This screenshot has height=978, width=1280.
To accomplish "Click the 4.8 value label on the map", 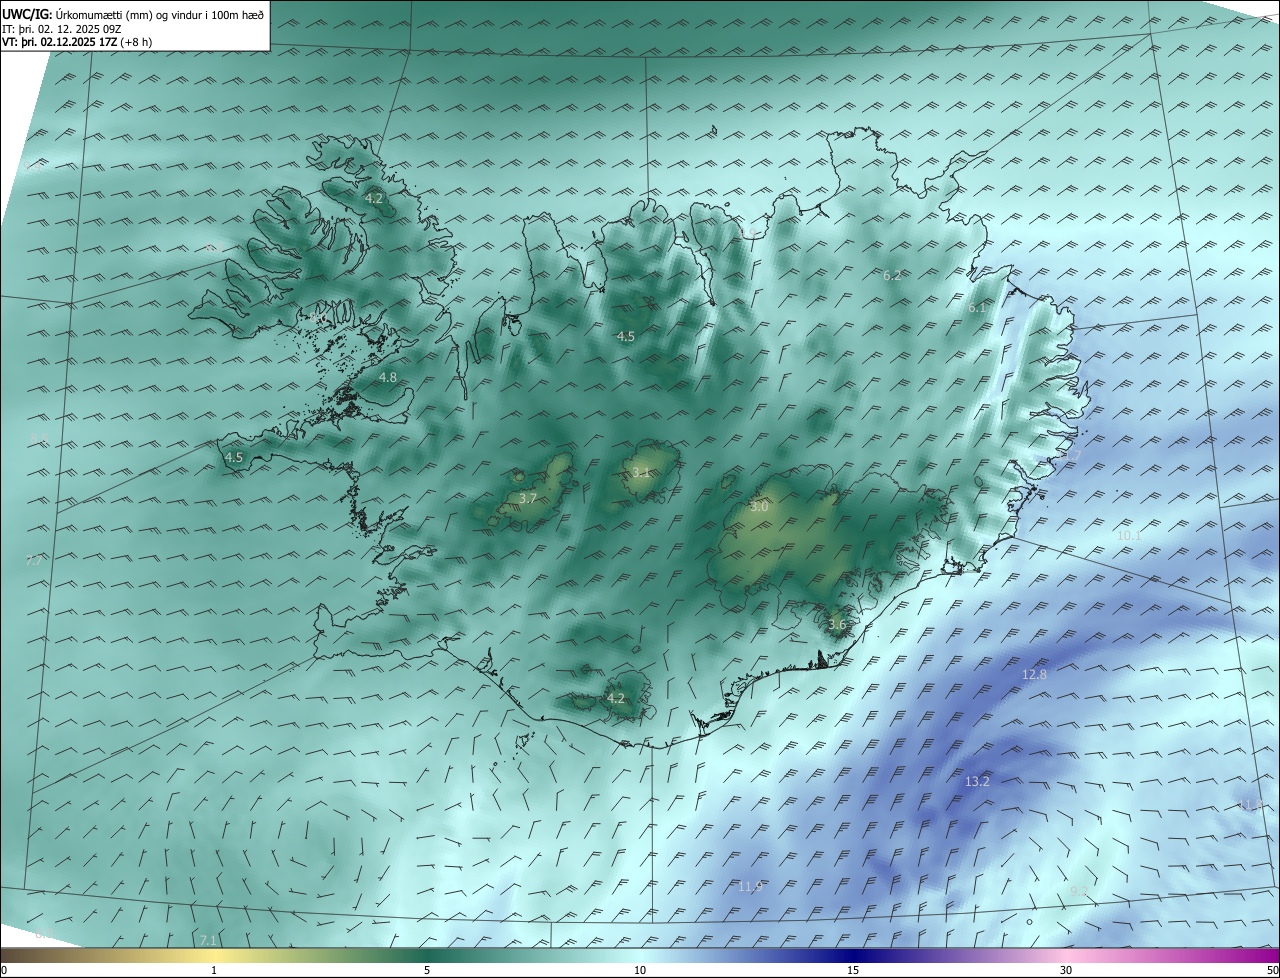I will [388, 378].
